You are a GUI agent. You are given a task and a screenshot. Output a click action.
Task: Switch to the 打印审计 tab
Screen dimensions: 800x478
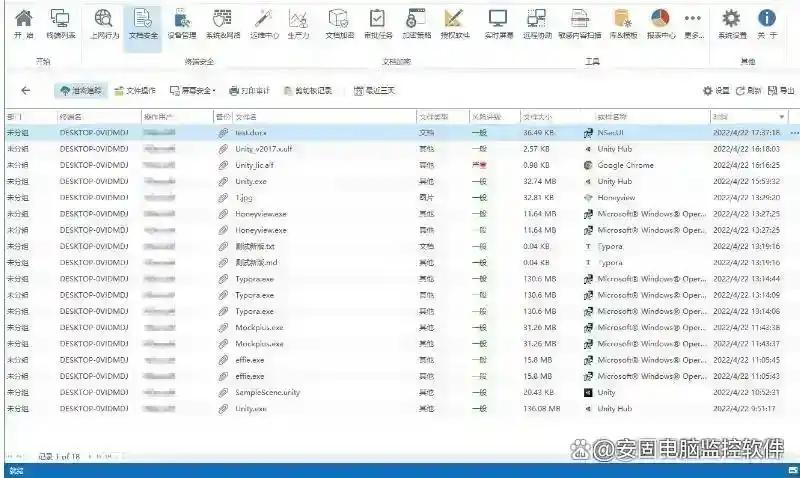point(249,91)
